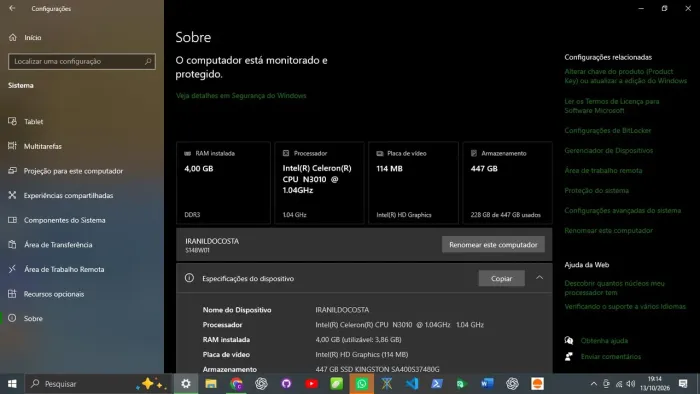Open Google Chrome from the taskbar
This screenshot has width=700, height=394.
point(236,384)
